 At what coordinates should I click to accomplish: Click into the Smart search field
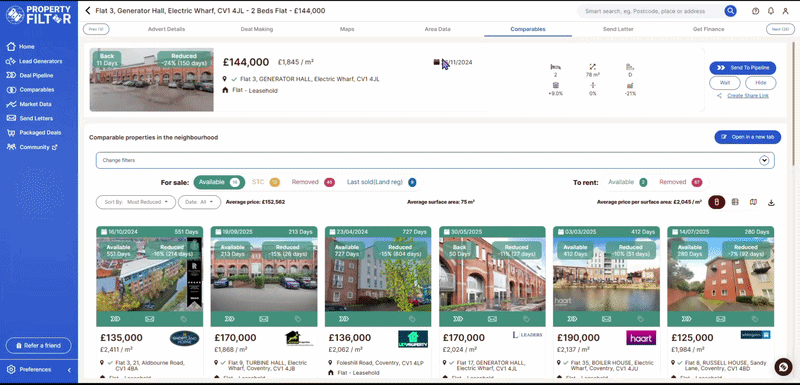651,11
